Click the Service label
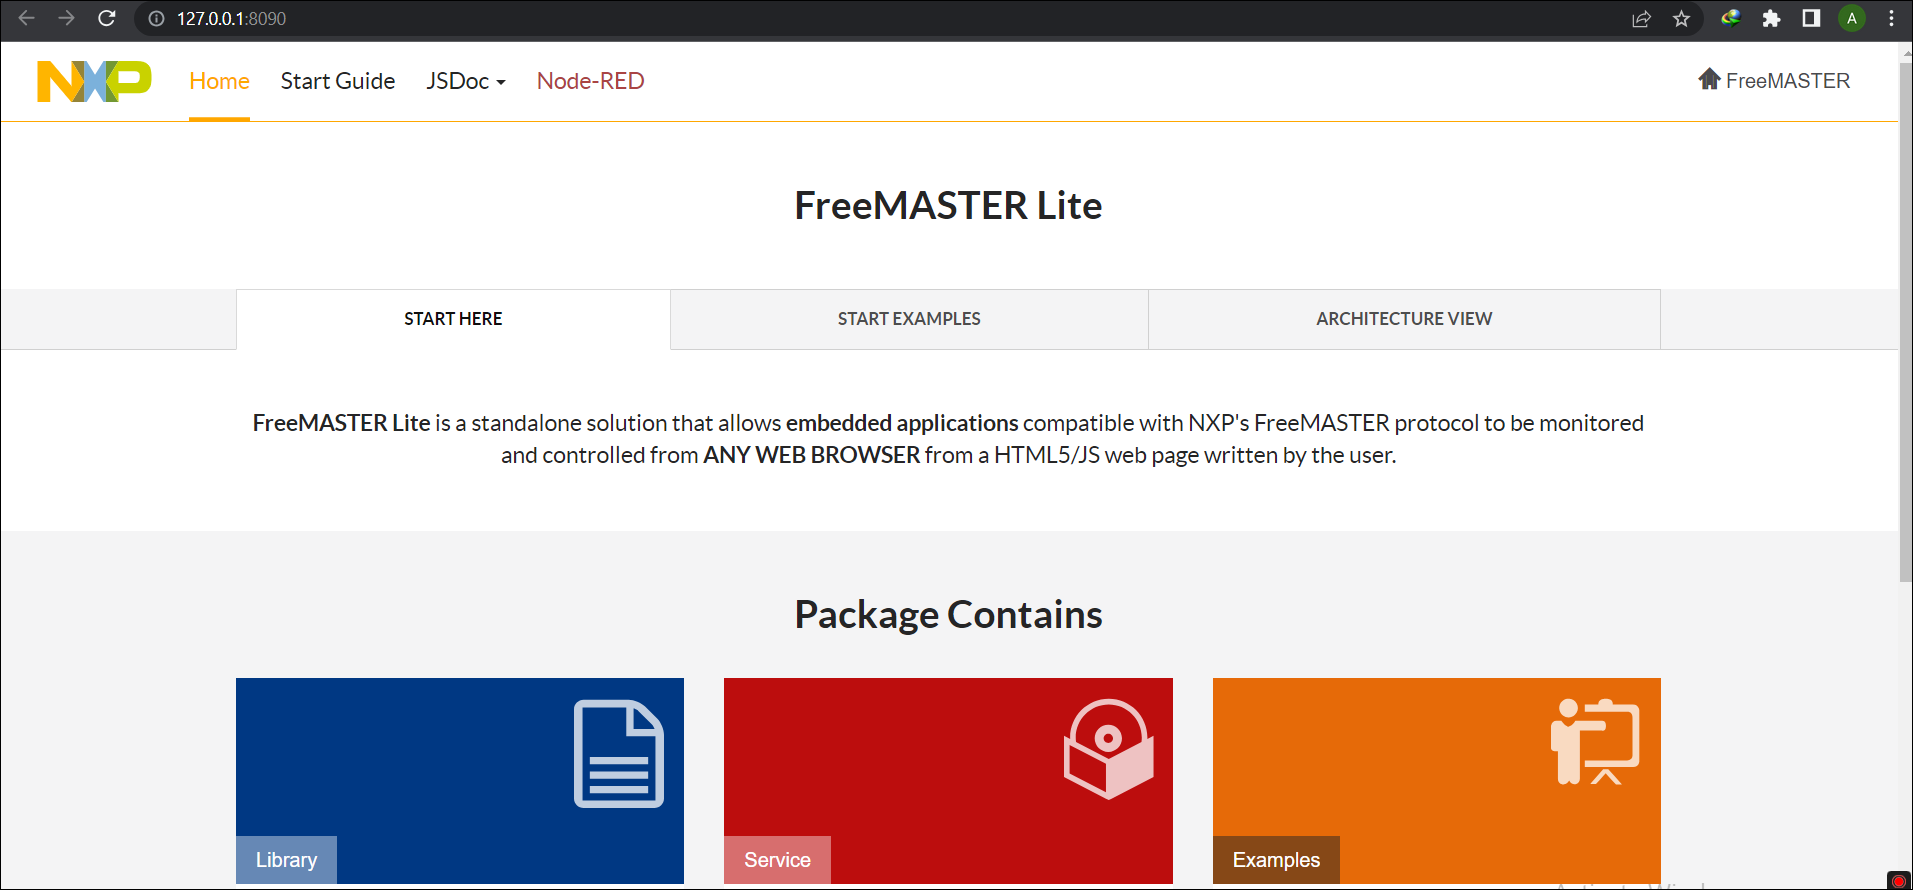 tap(777, 860)
